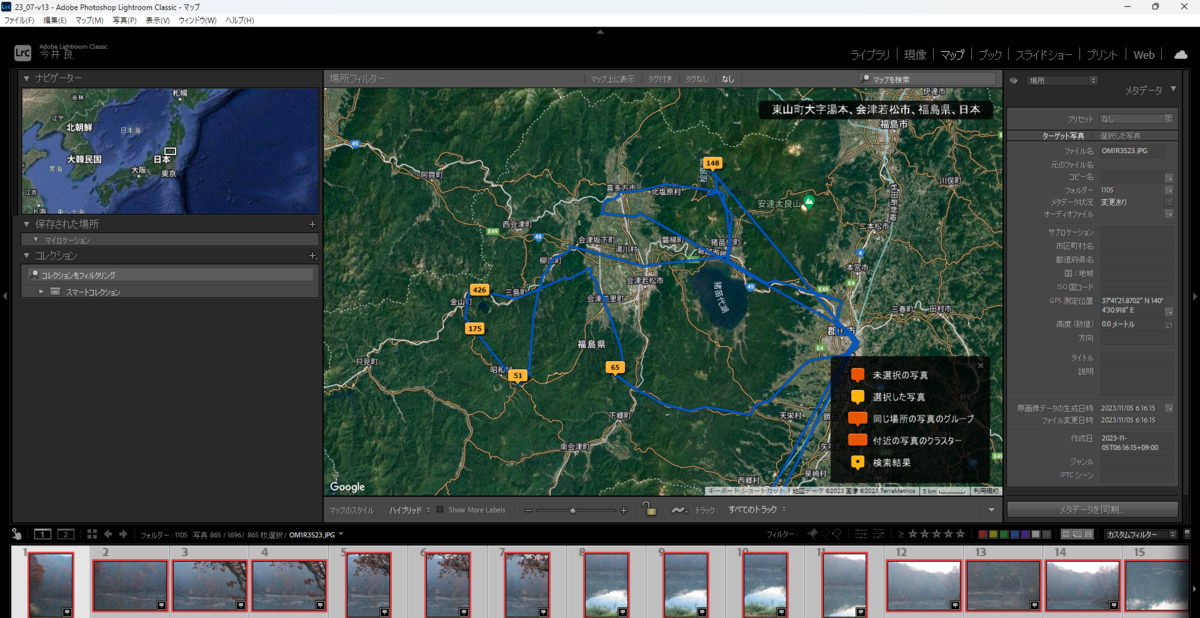The height and width of the screenshot is (618, 1200).
Task: Click the GPS tracklog zigzag icon
Action: coord(679,510)
